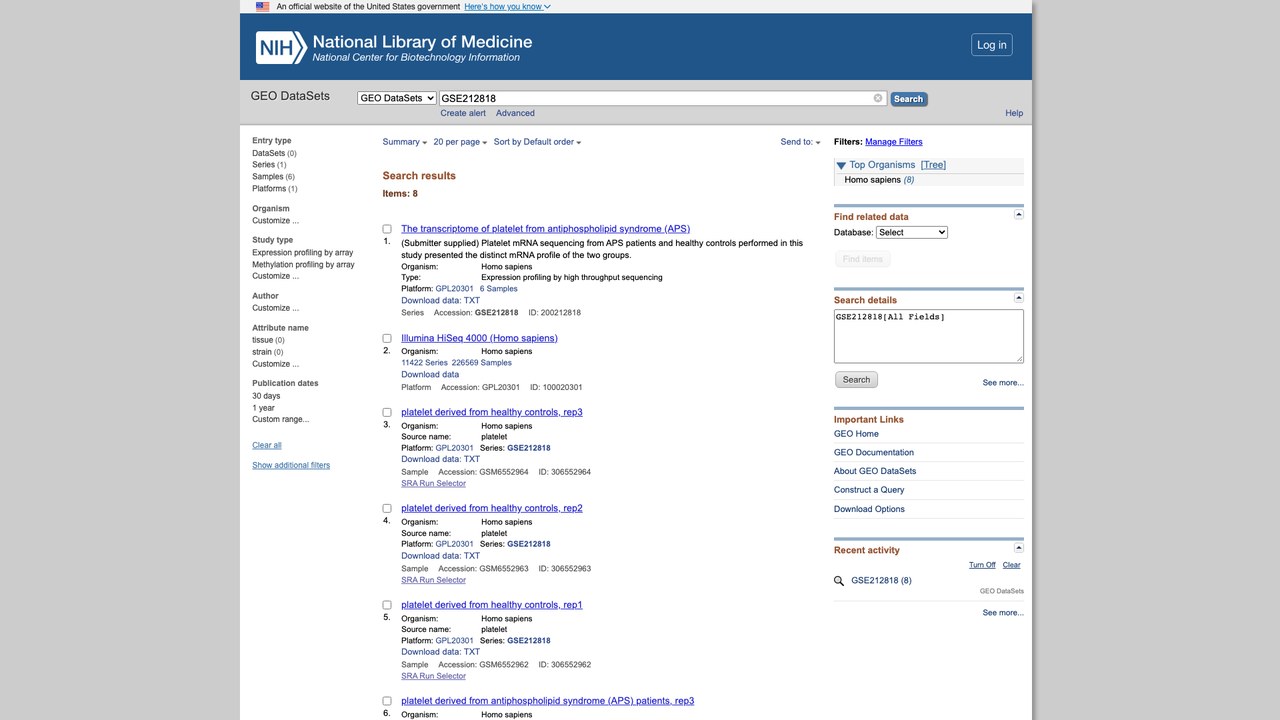Image resolution: width=1280 pixels, height=720 pixels.
Task: Tick checkbox for healthy controls rep3
Action: pos(387,413)
